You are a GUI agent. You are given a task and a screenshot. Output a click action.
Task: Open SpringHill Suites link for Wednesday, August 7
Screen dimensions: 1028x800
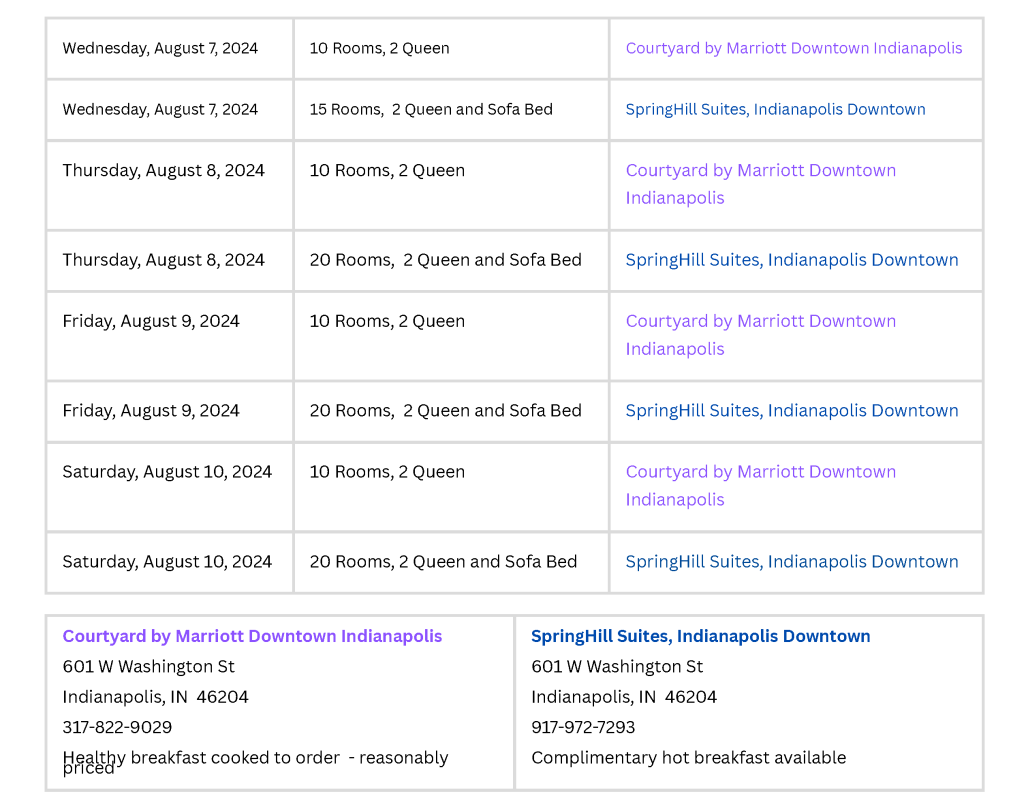[775, 110]
